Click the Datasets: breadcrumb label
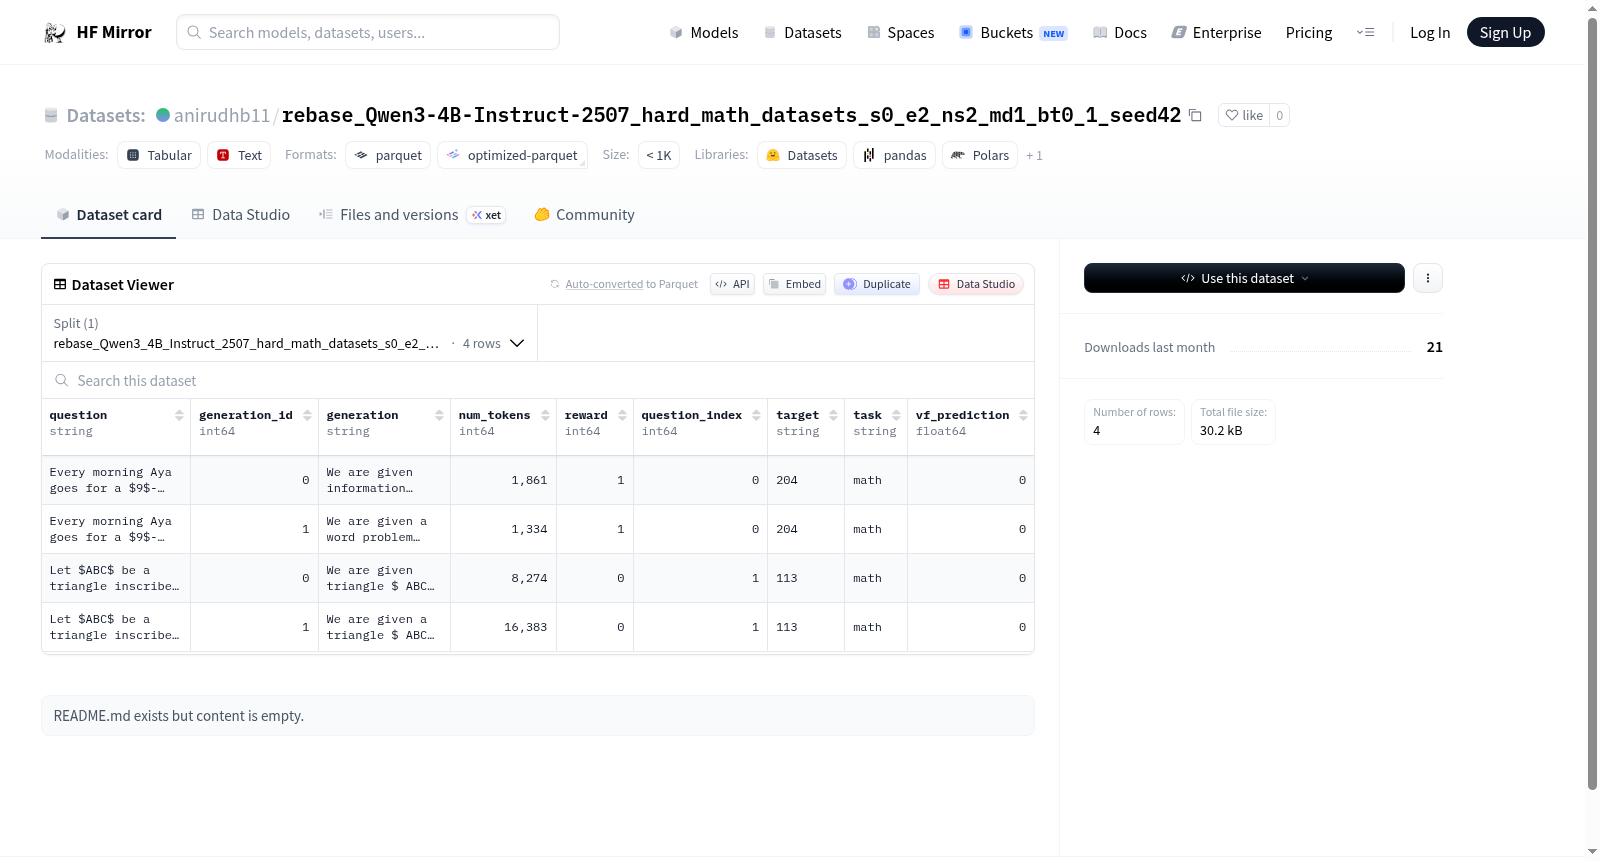Screen dimensions: 1600x861 click(x=106, y=115)
